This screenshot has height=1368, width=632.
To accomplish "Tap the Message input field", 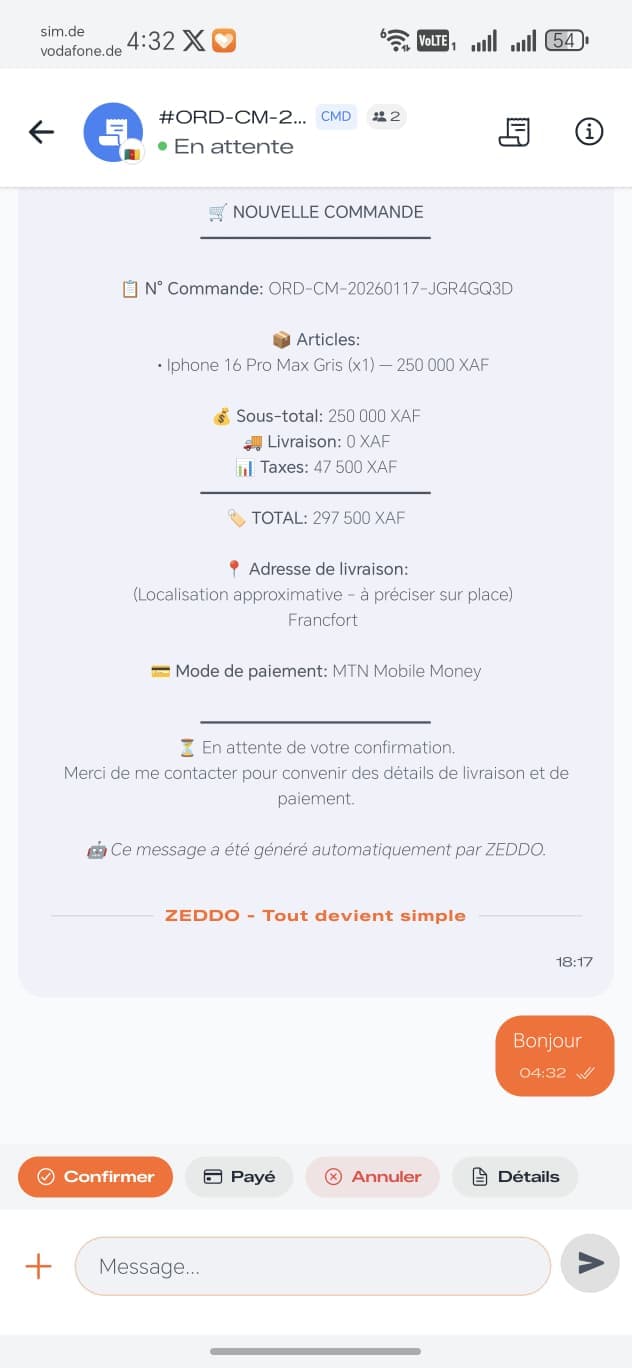I will pyautogui.click(x=312, y=1264).
